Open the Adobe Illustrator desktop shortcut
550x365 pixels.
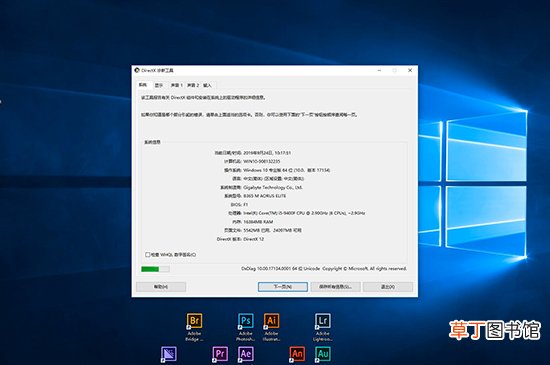click(x=271, y=327)
